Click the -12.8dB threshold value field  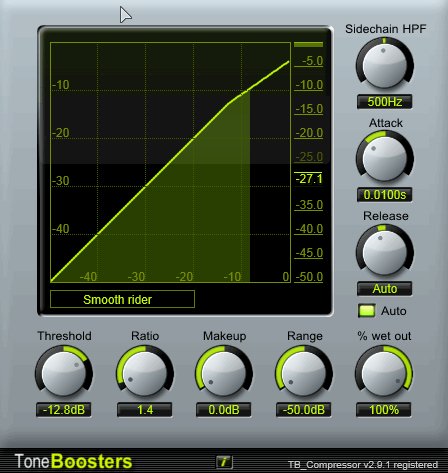(x=64, y=410)
